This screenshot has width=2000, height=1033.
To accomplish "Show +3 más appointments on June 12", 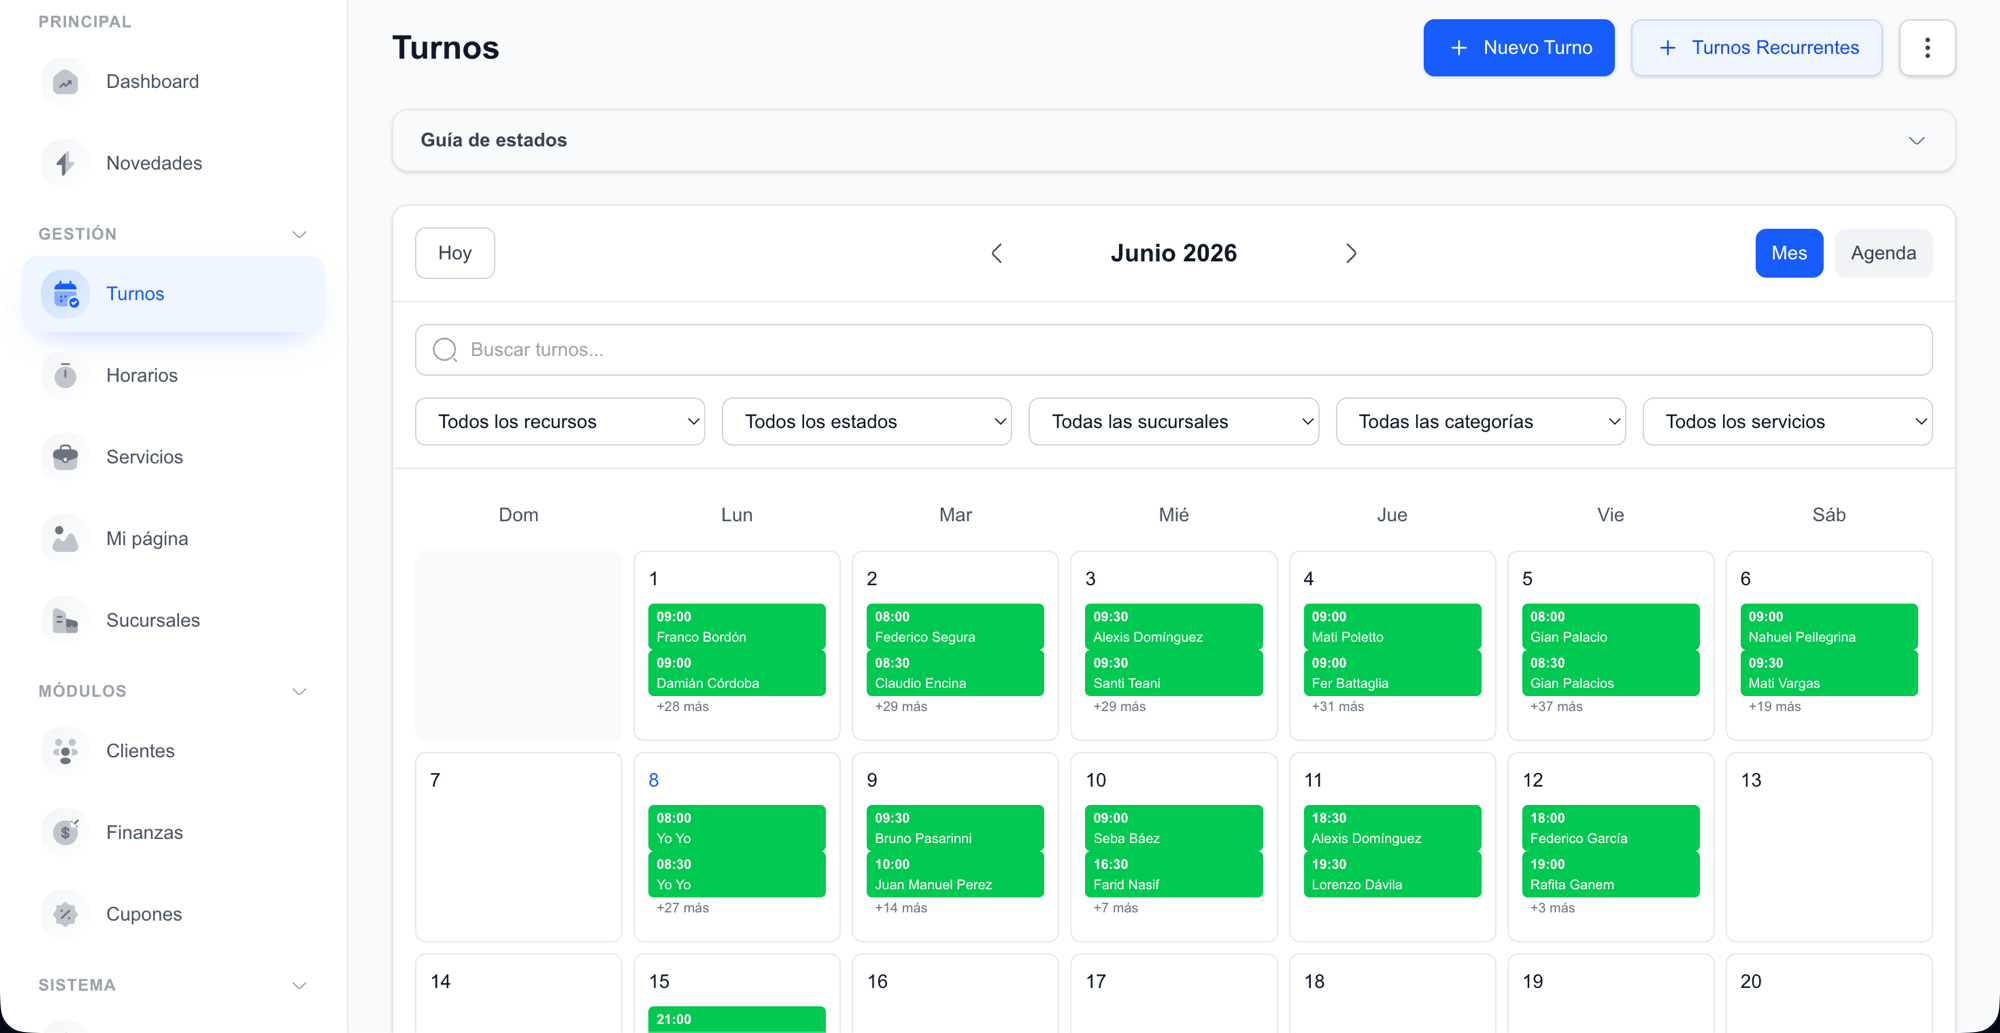I will pyautogui.click(x=1552, y=908).
